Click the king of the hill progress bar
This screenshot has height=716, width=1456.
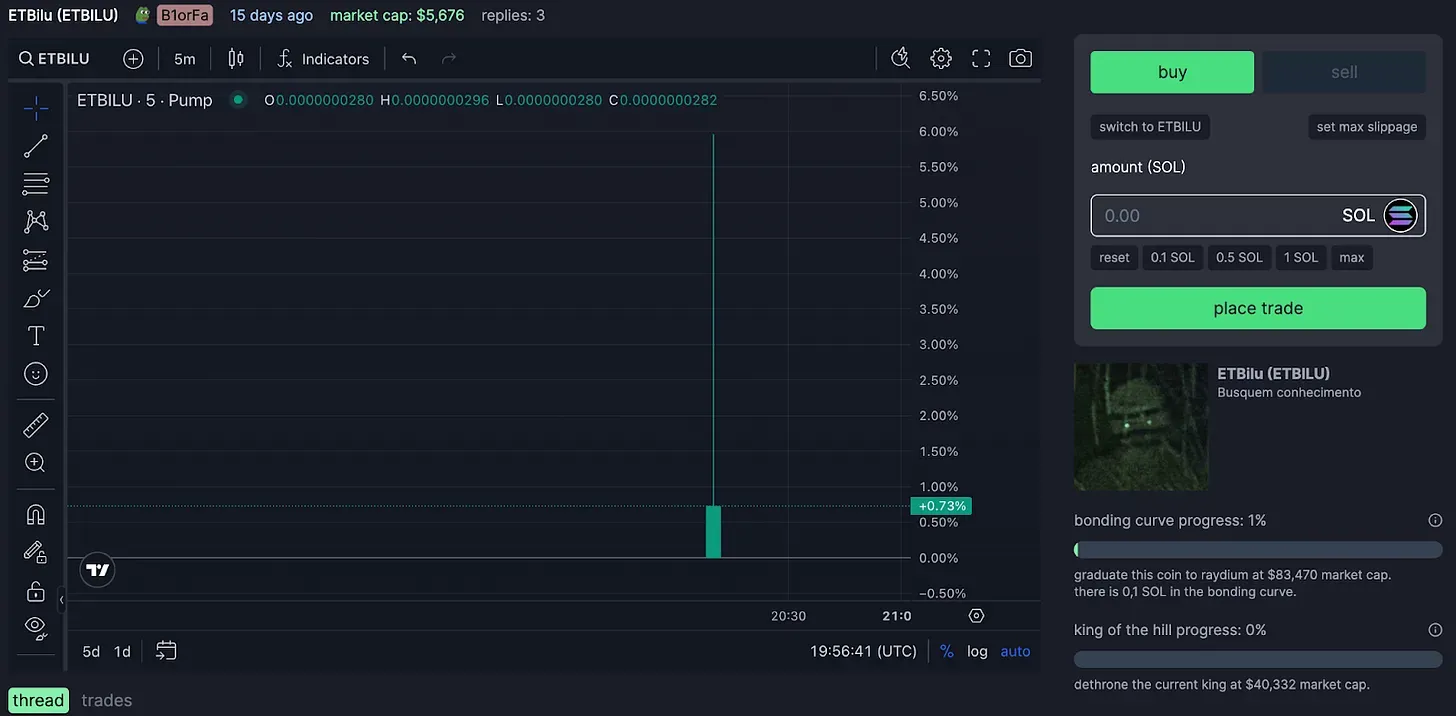click(x=1258, y=659)
